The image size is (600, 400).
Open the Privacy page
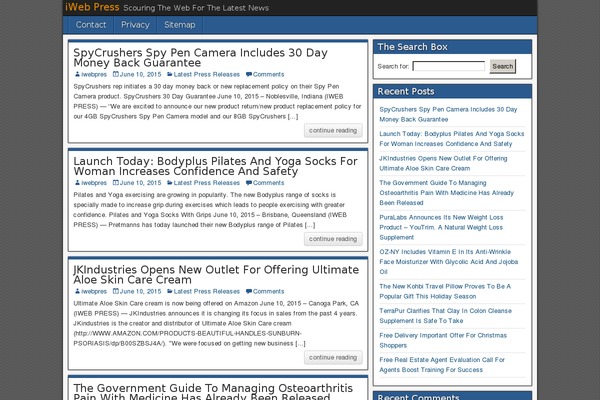click(135, 25)
